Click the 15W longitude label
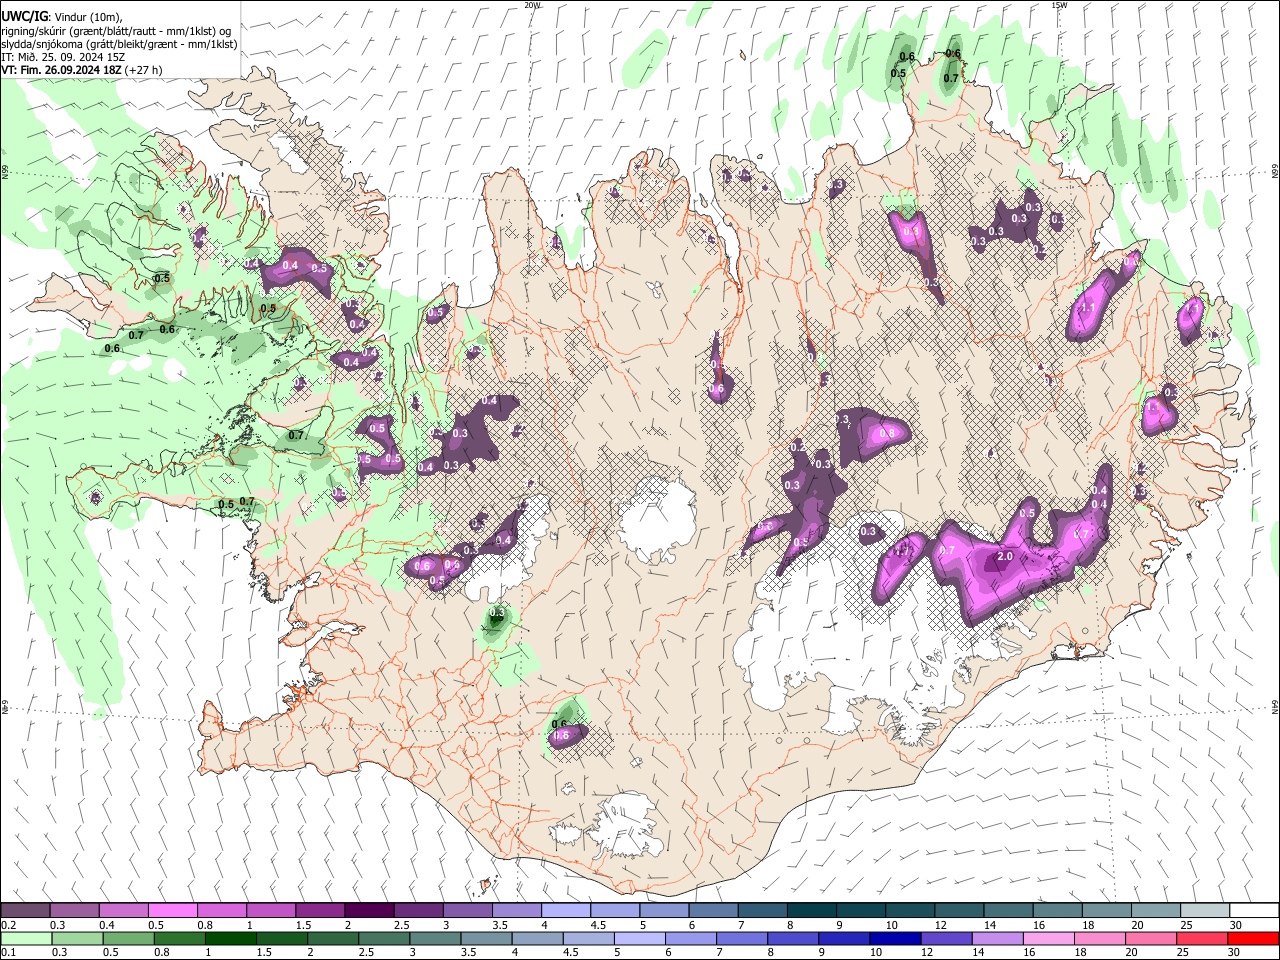 point(1059,5)
